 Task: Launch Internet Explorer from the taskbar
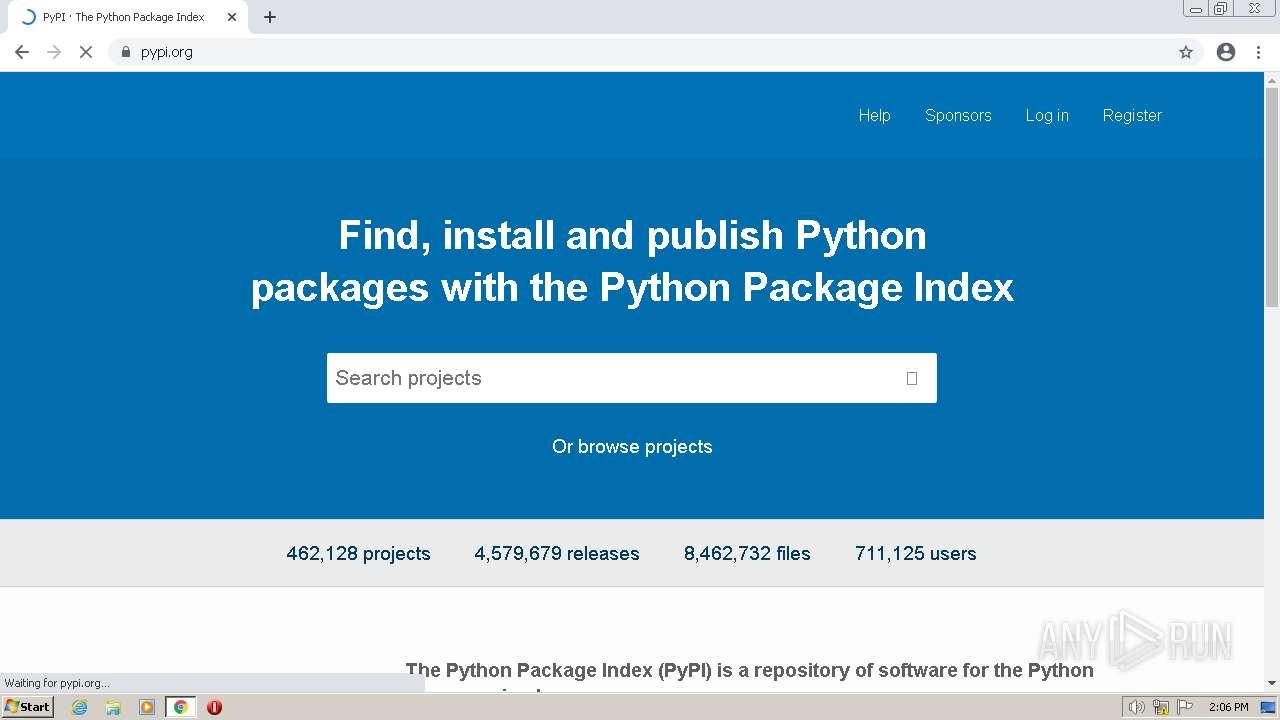(x=80, y=707)
